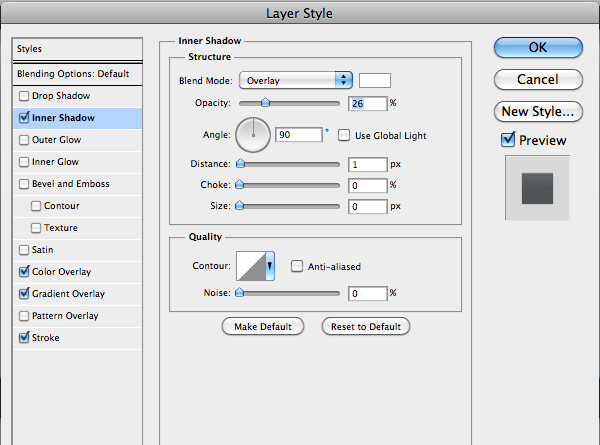600x445 pixels.
Task: Uncheck the Preview checkbox
Action: click(x=508, y=140)
